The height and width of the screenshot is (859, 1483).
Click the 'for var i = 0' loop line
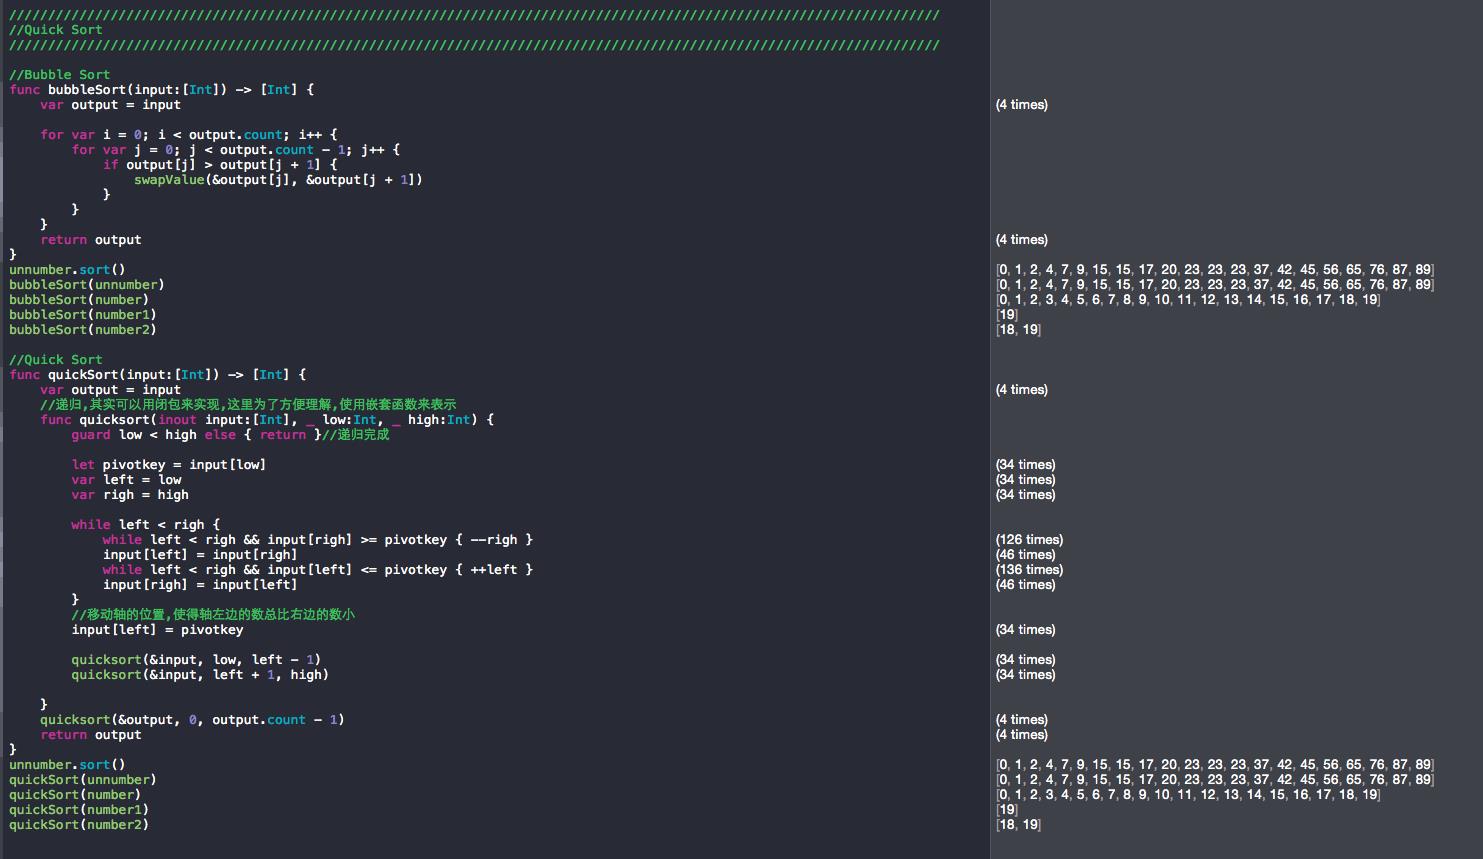point(189,135)
